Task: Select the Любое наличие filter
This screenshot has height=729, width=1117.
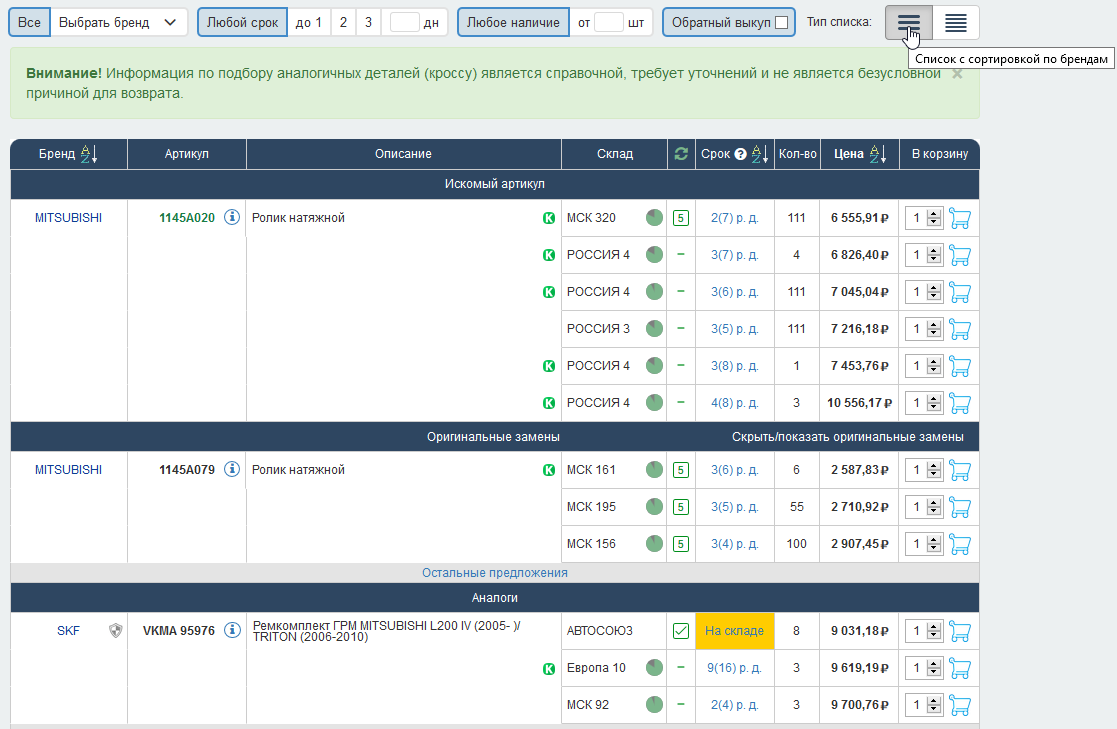Action: click(514, 22)
